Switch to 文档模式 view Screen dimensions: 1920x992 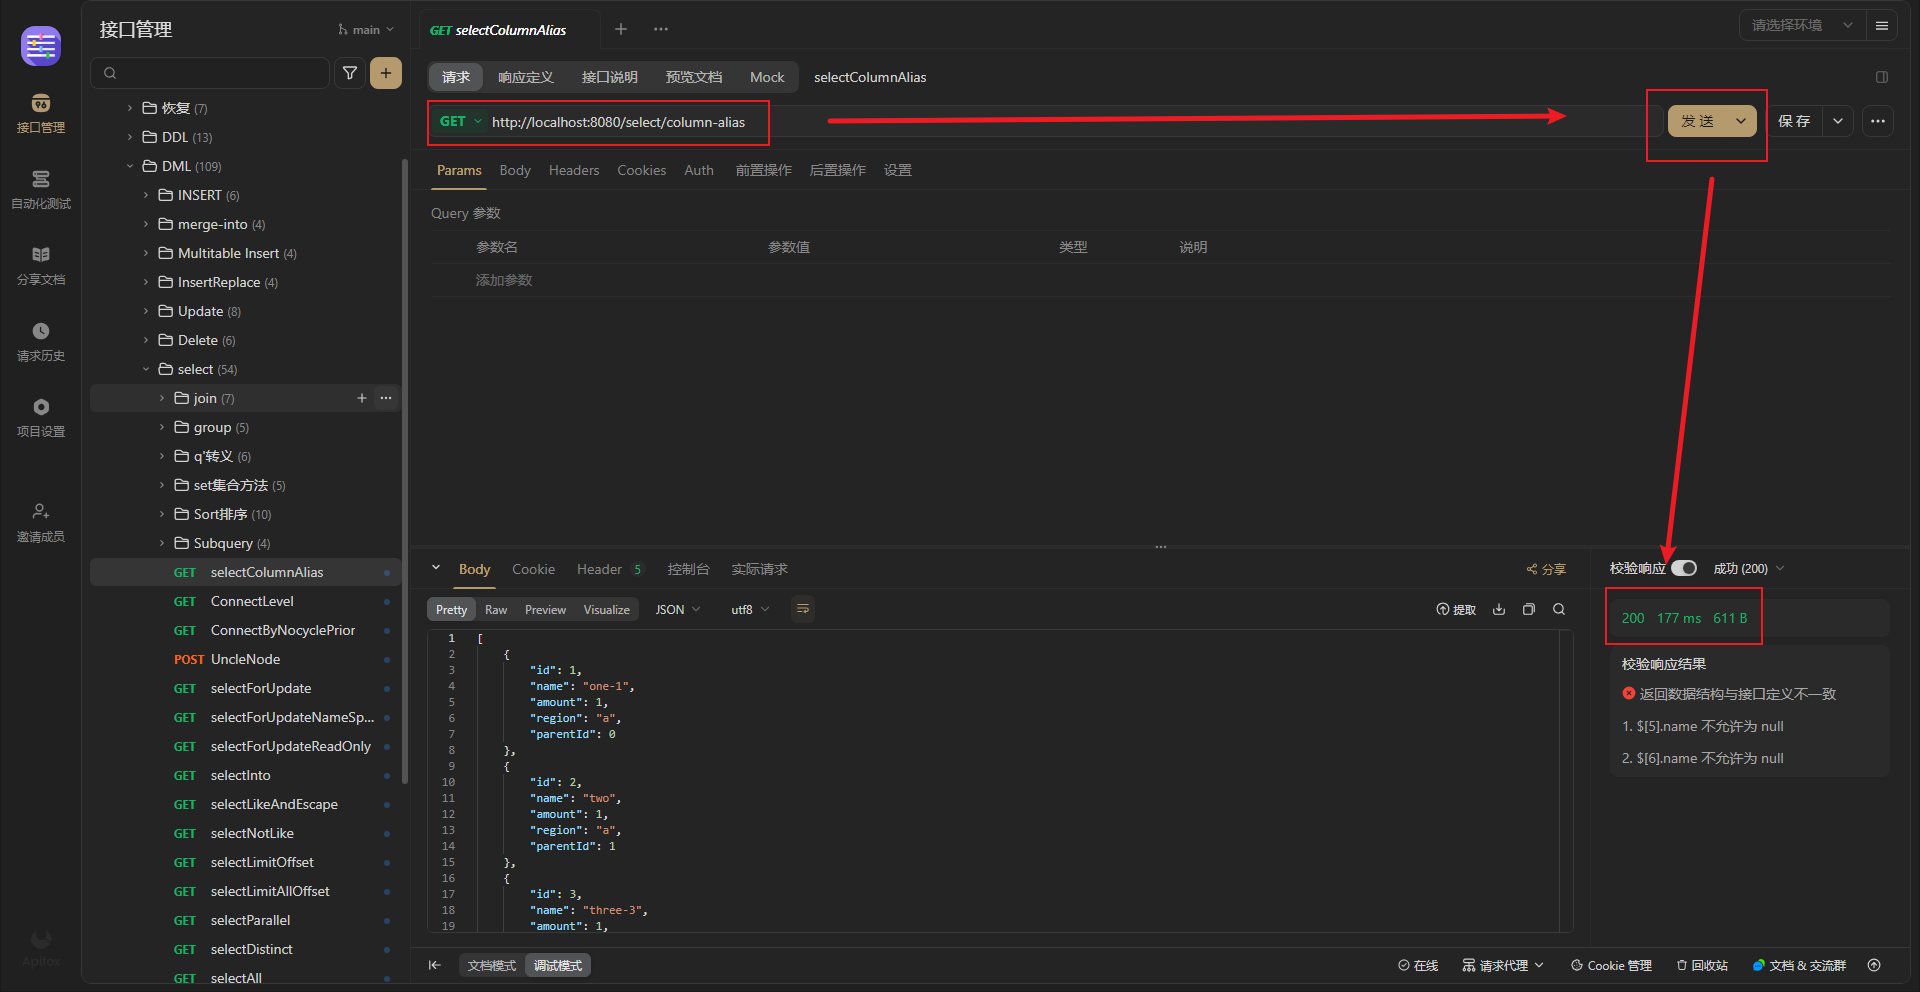[491, 965]
